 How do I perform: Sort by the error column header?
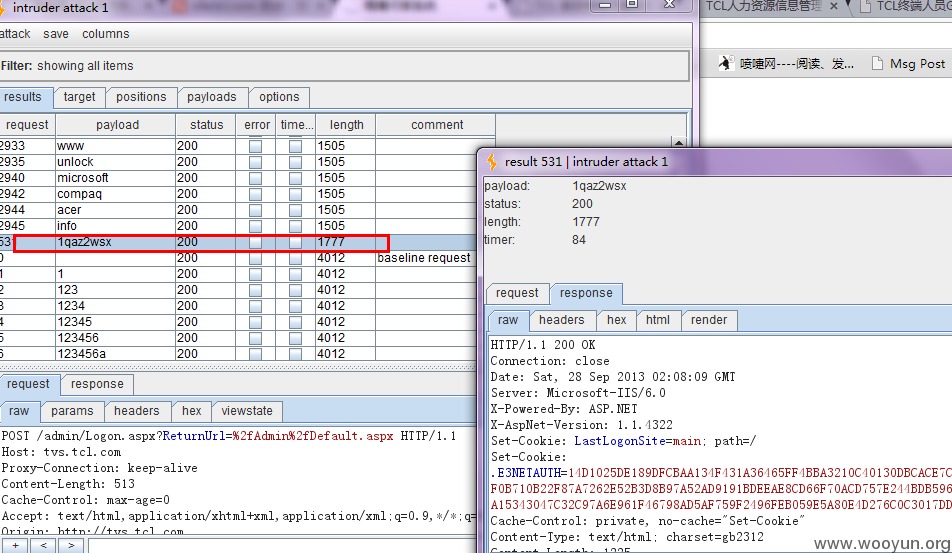(257, 125)
